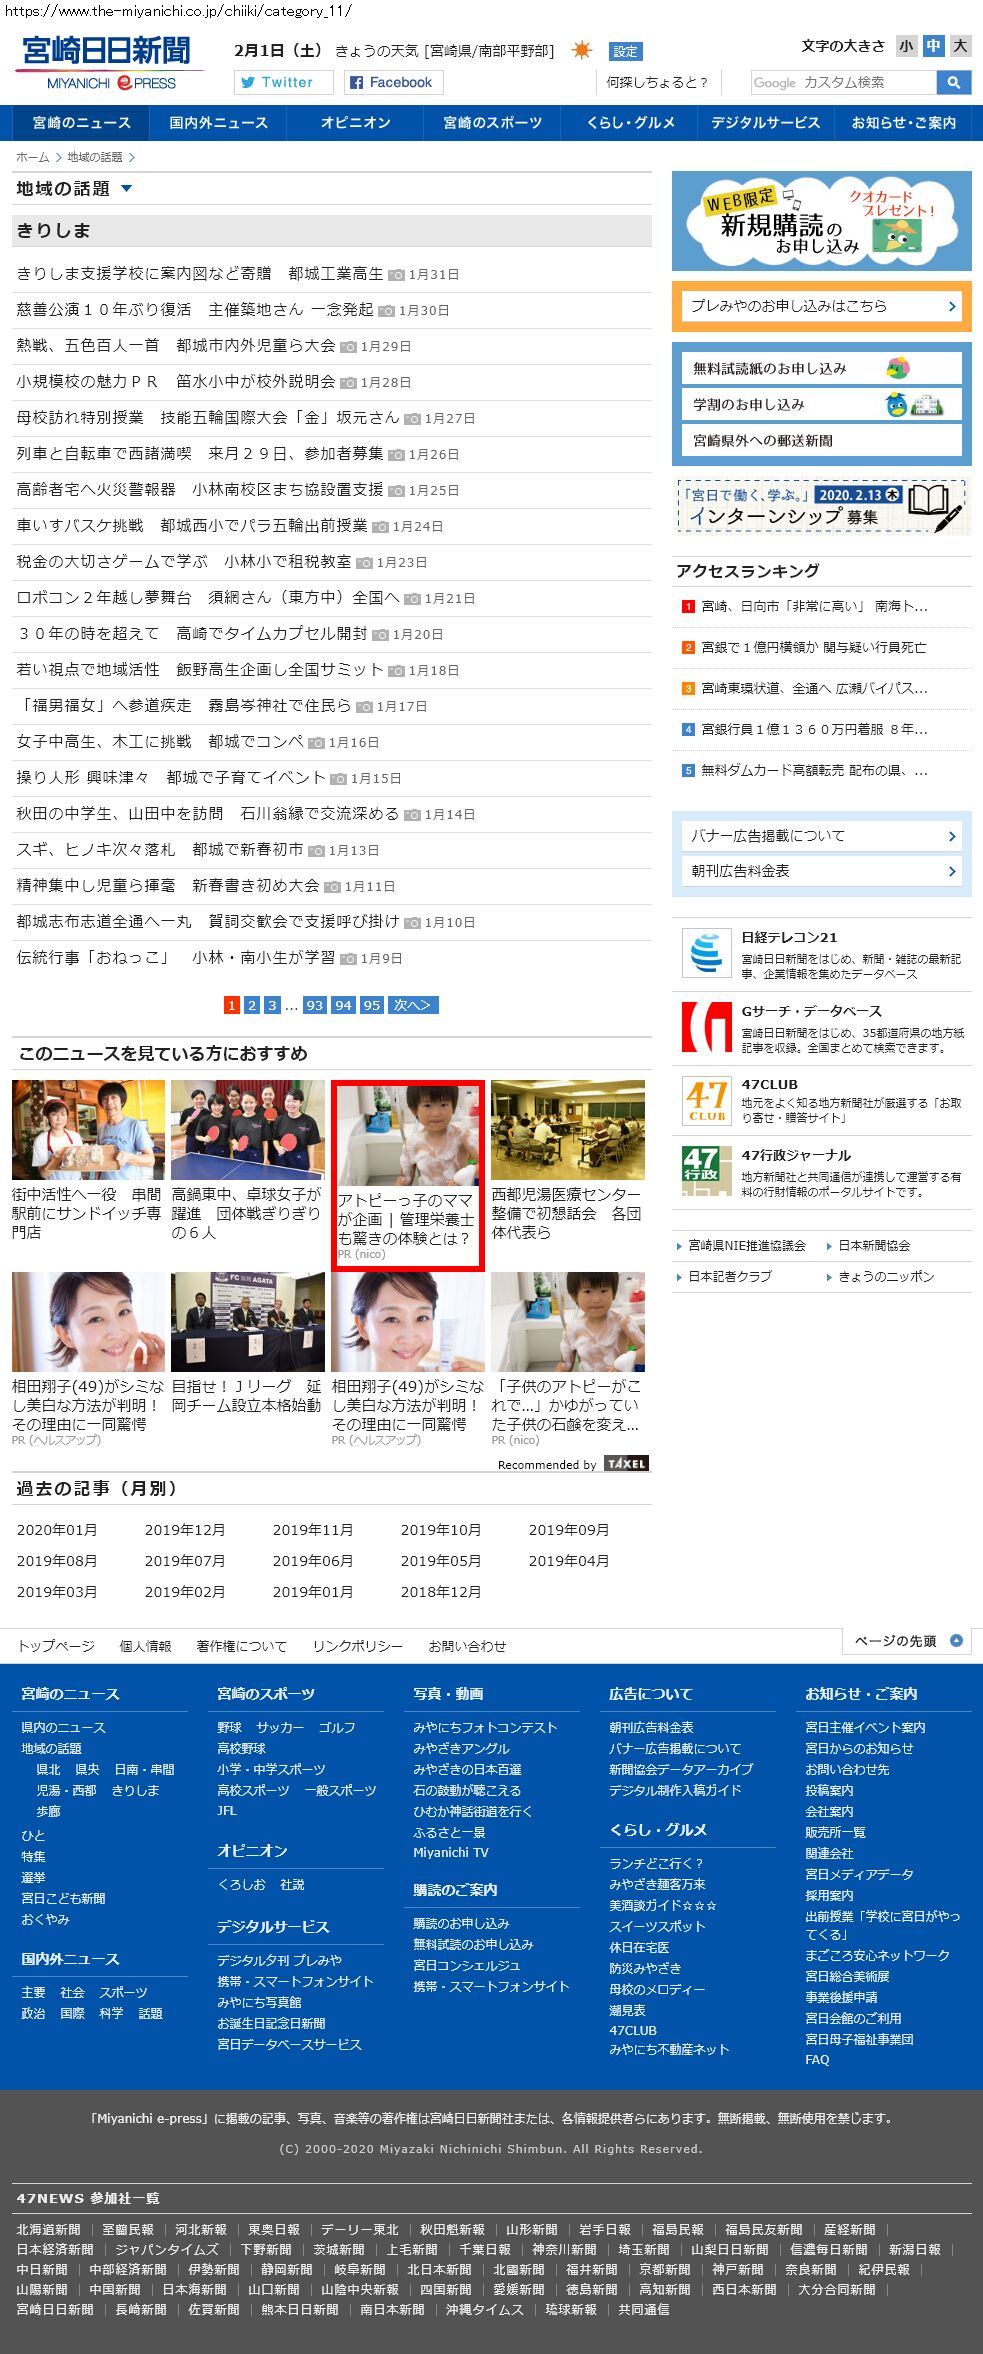Click the blue search magnifier button
The height and width of the screenshot is (2354, 983).
tap(953, 82)
